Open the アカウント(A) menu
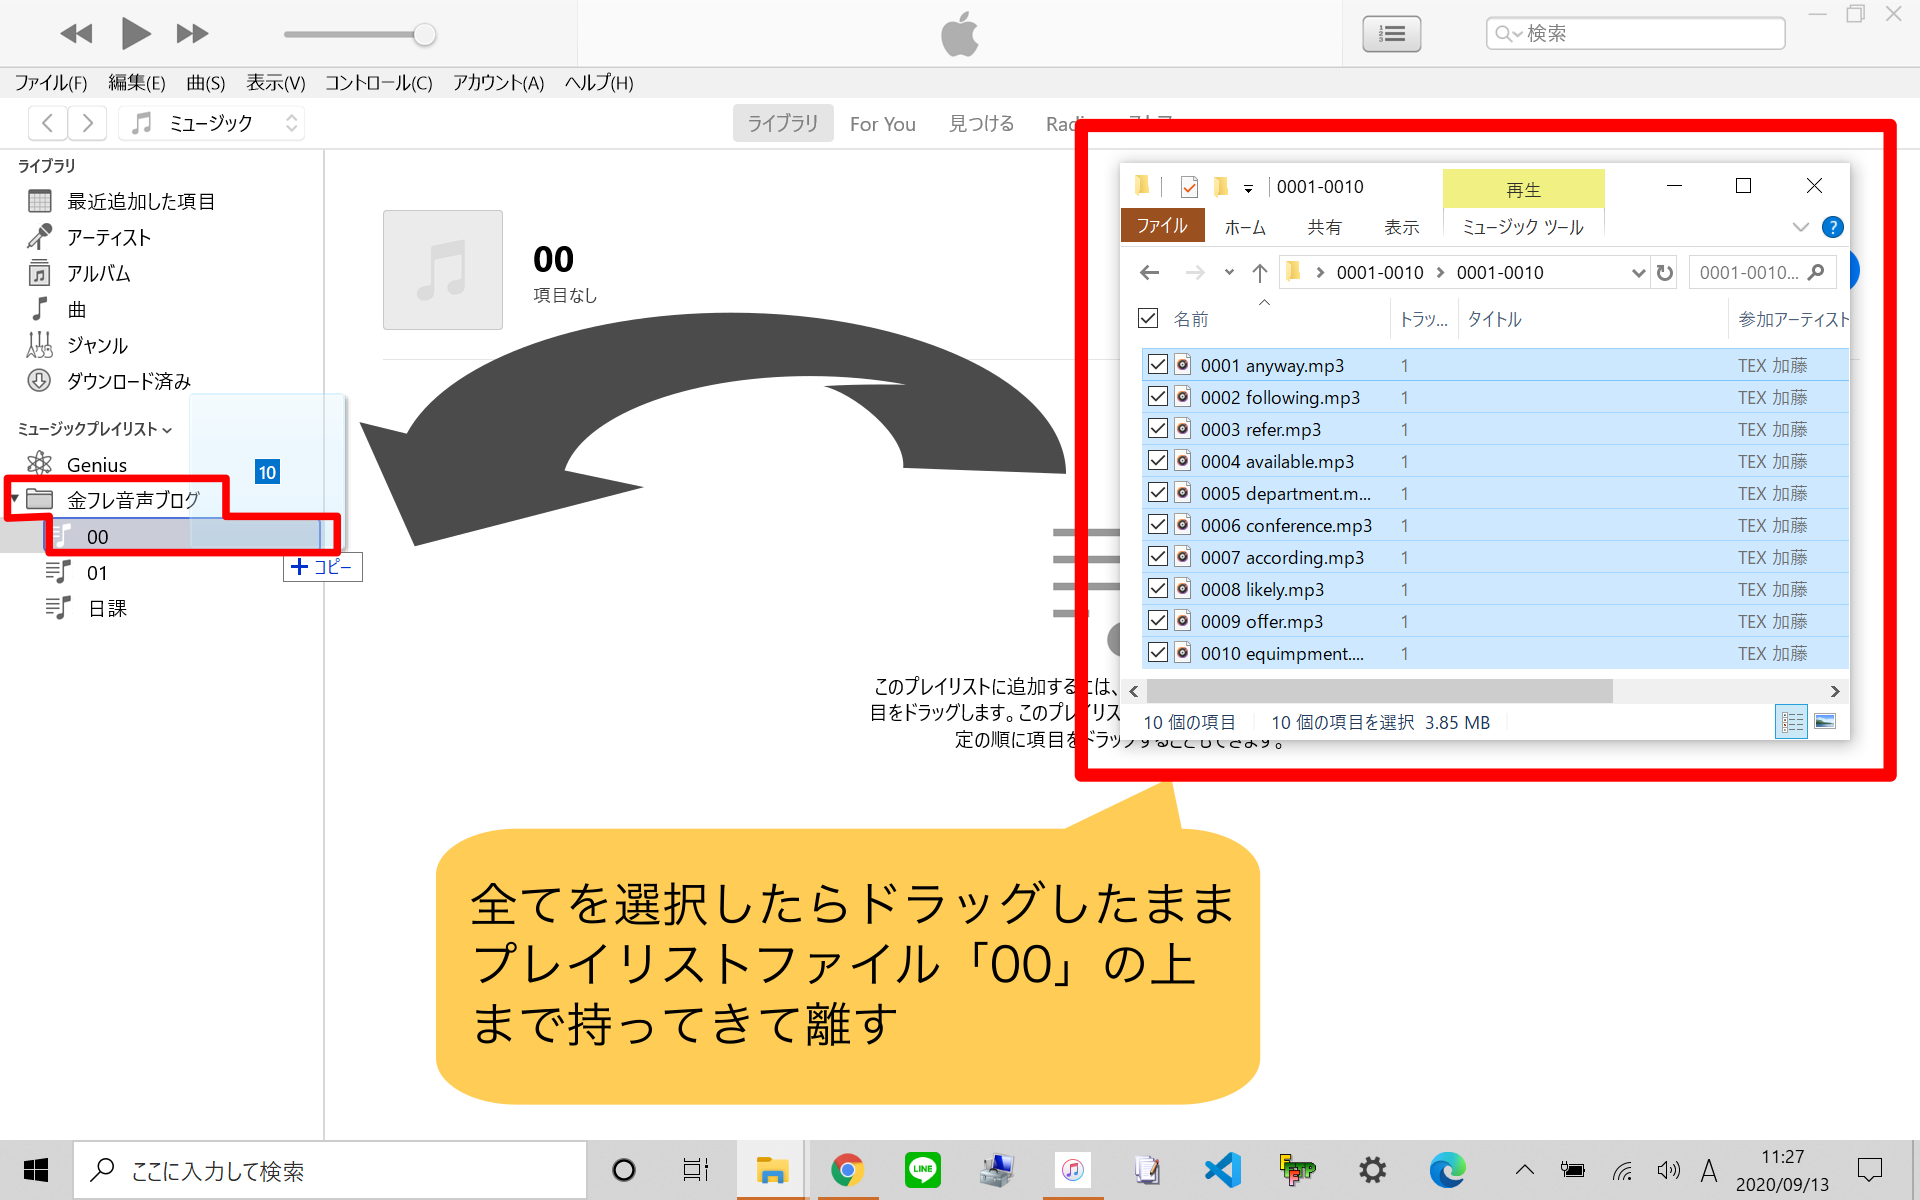The width and height of the screenshot is (1920, 1200). (x=498, y=83)
